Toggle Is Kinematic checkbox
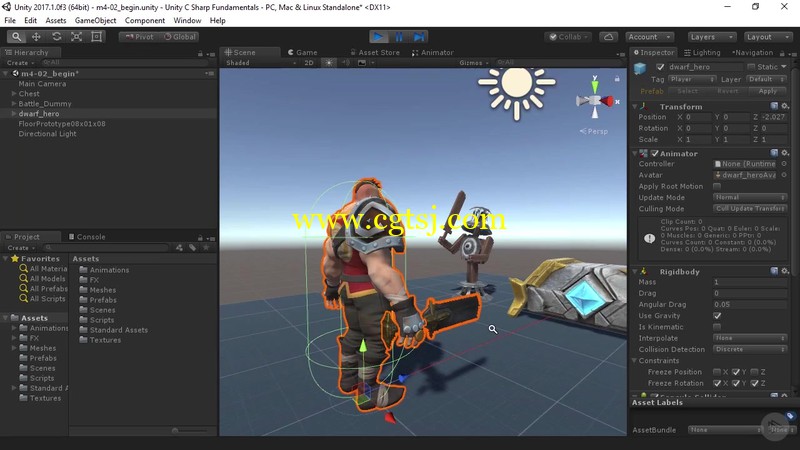Screen dimensions: 800x450 pyautogui.click(x=717, y=327)
